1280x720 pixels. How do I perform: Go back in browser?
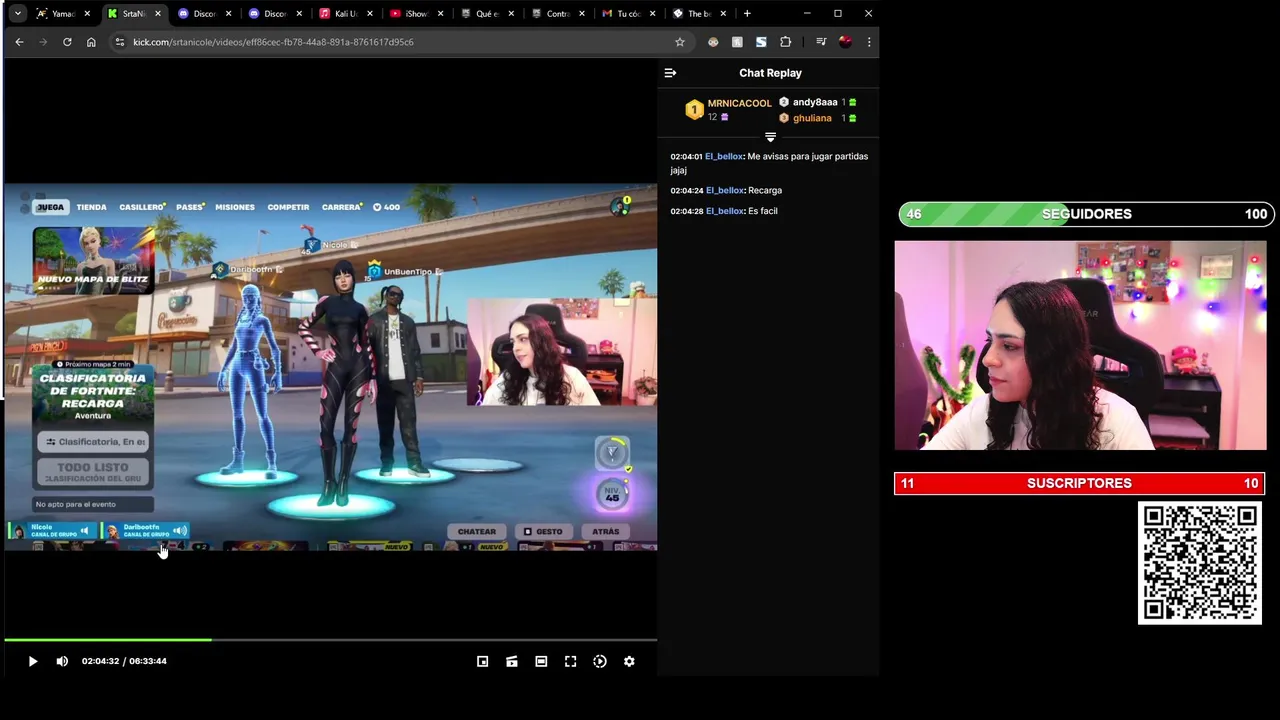[x=19, y=42]
